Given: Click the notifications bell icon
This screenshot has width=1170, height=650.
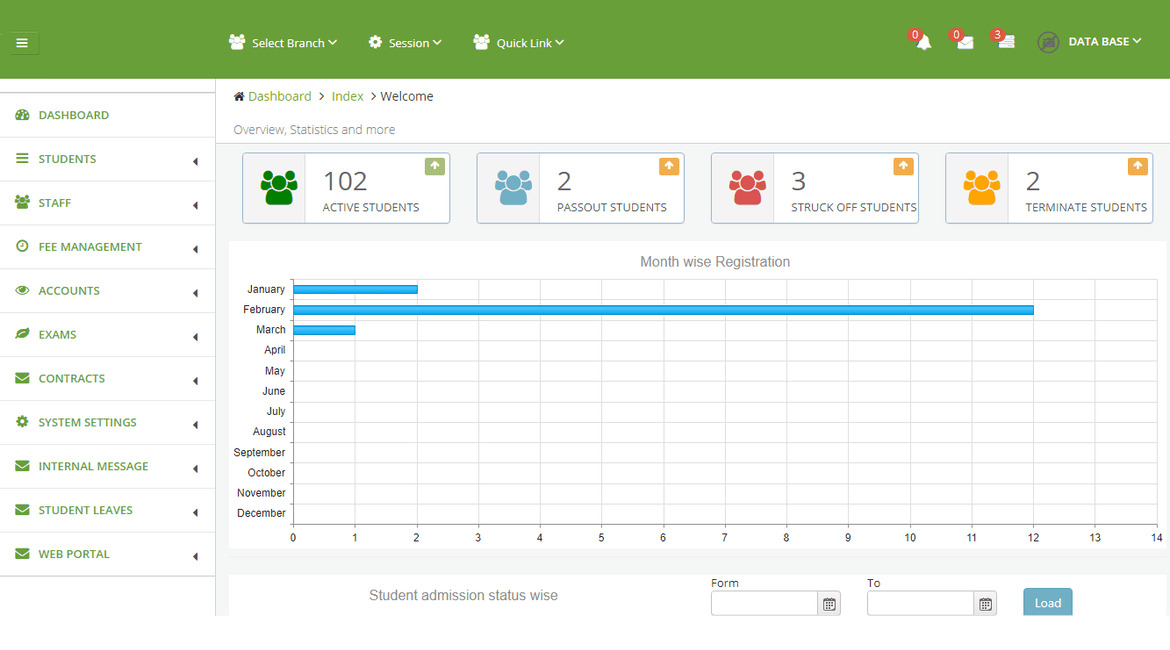Looking at the screenshot, I should click(920, 43).
